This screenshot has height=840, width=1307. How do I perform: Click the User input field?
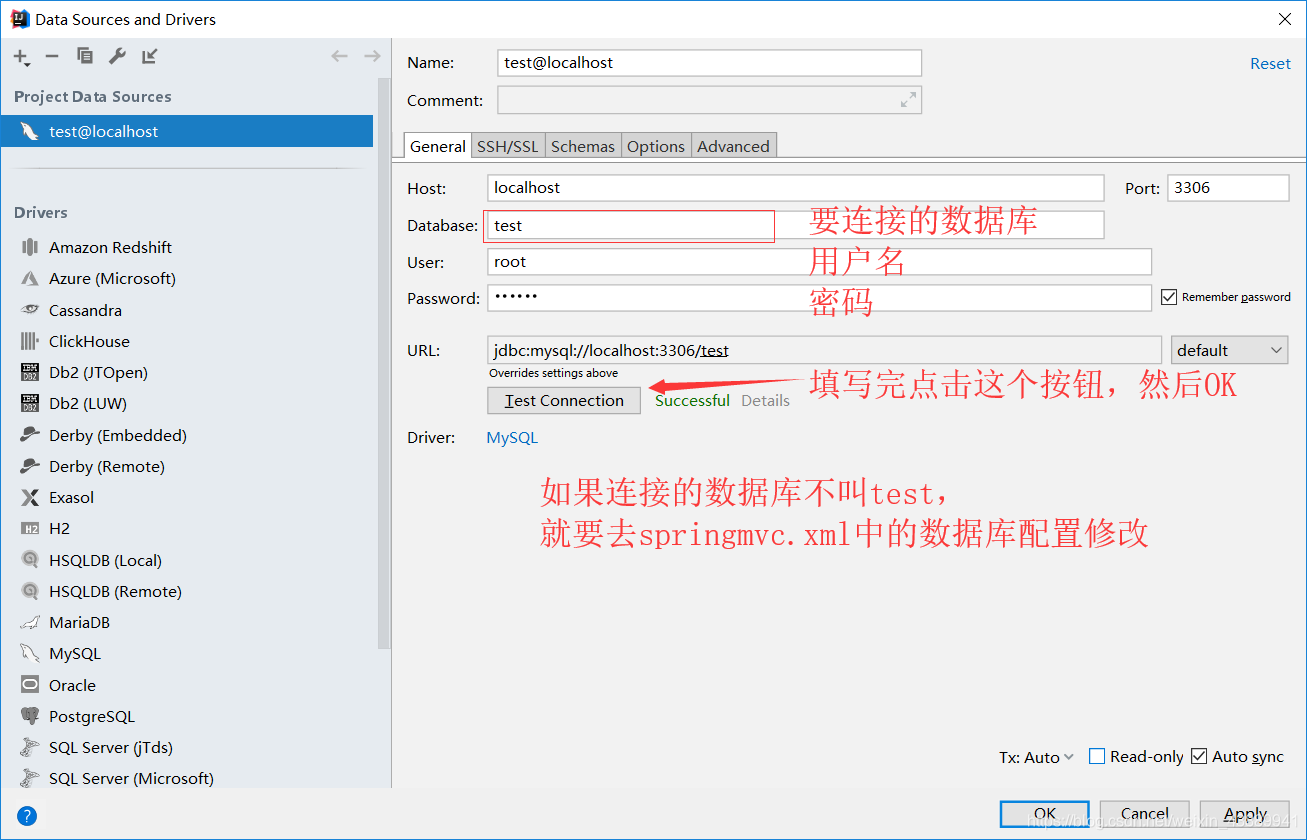820,262
